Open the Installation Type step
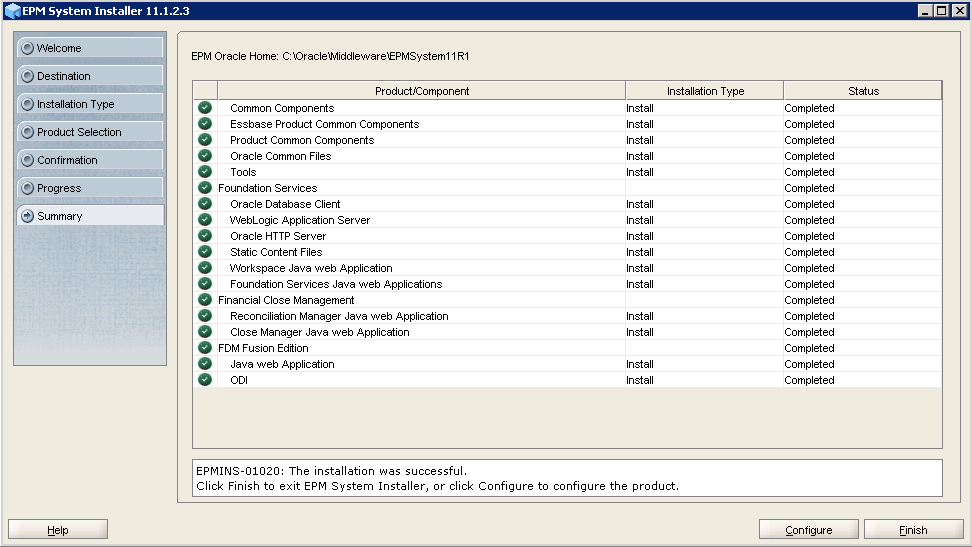The image size is (972, 547). coord(89,104)
